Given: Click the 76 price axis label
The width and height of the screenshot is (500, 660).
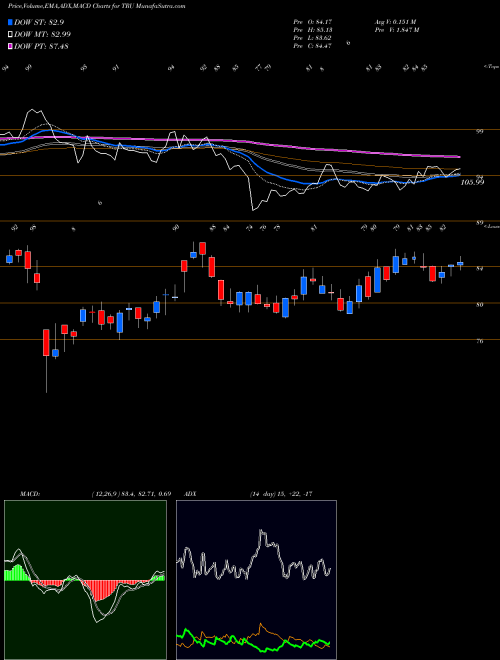Looking at the screenshot, I should [x=480, y=341].
